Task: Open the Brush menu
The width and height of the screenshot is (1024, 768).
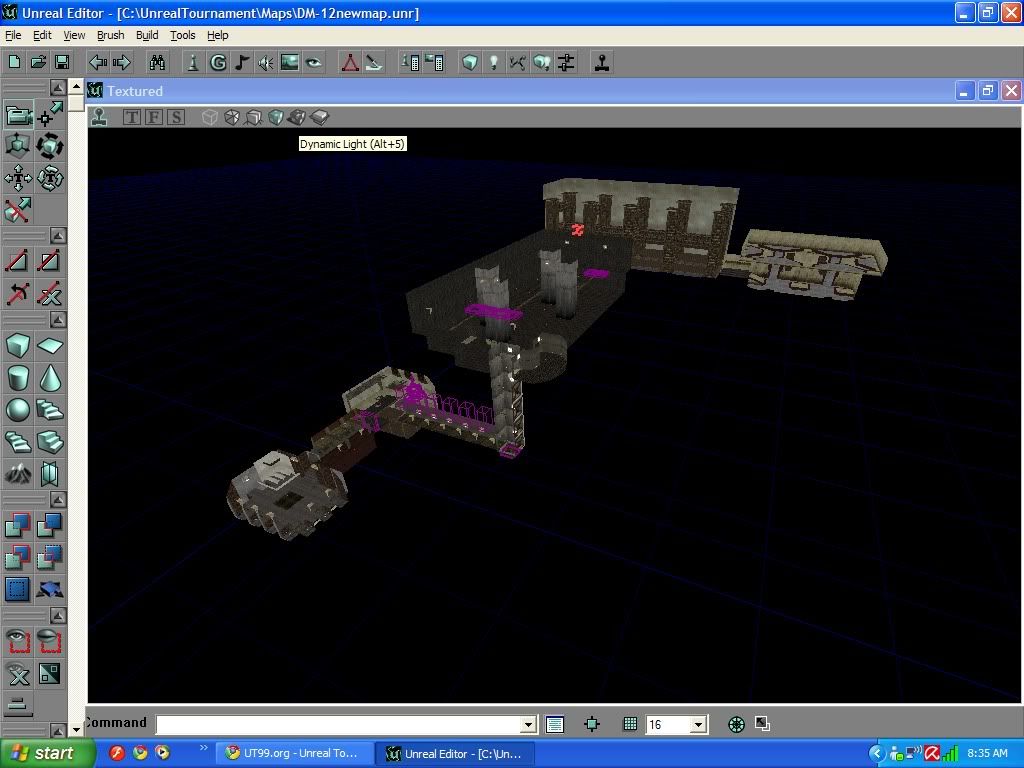Action: [110, 35]
